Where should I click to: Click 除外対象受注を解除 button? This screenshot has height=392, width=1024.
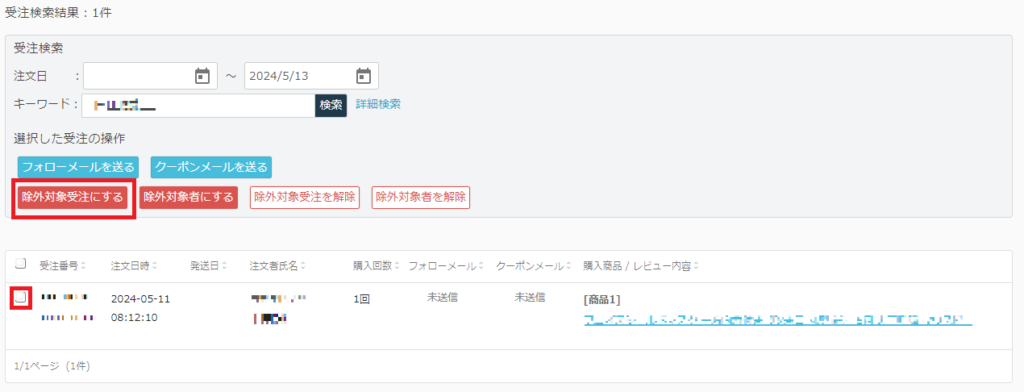(305, 197)
